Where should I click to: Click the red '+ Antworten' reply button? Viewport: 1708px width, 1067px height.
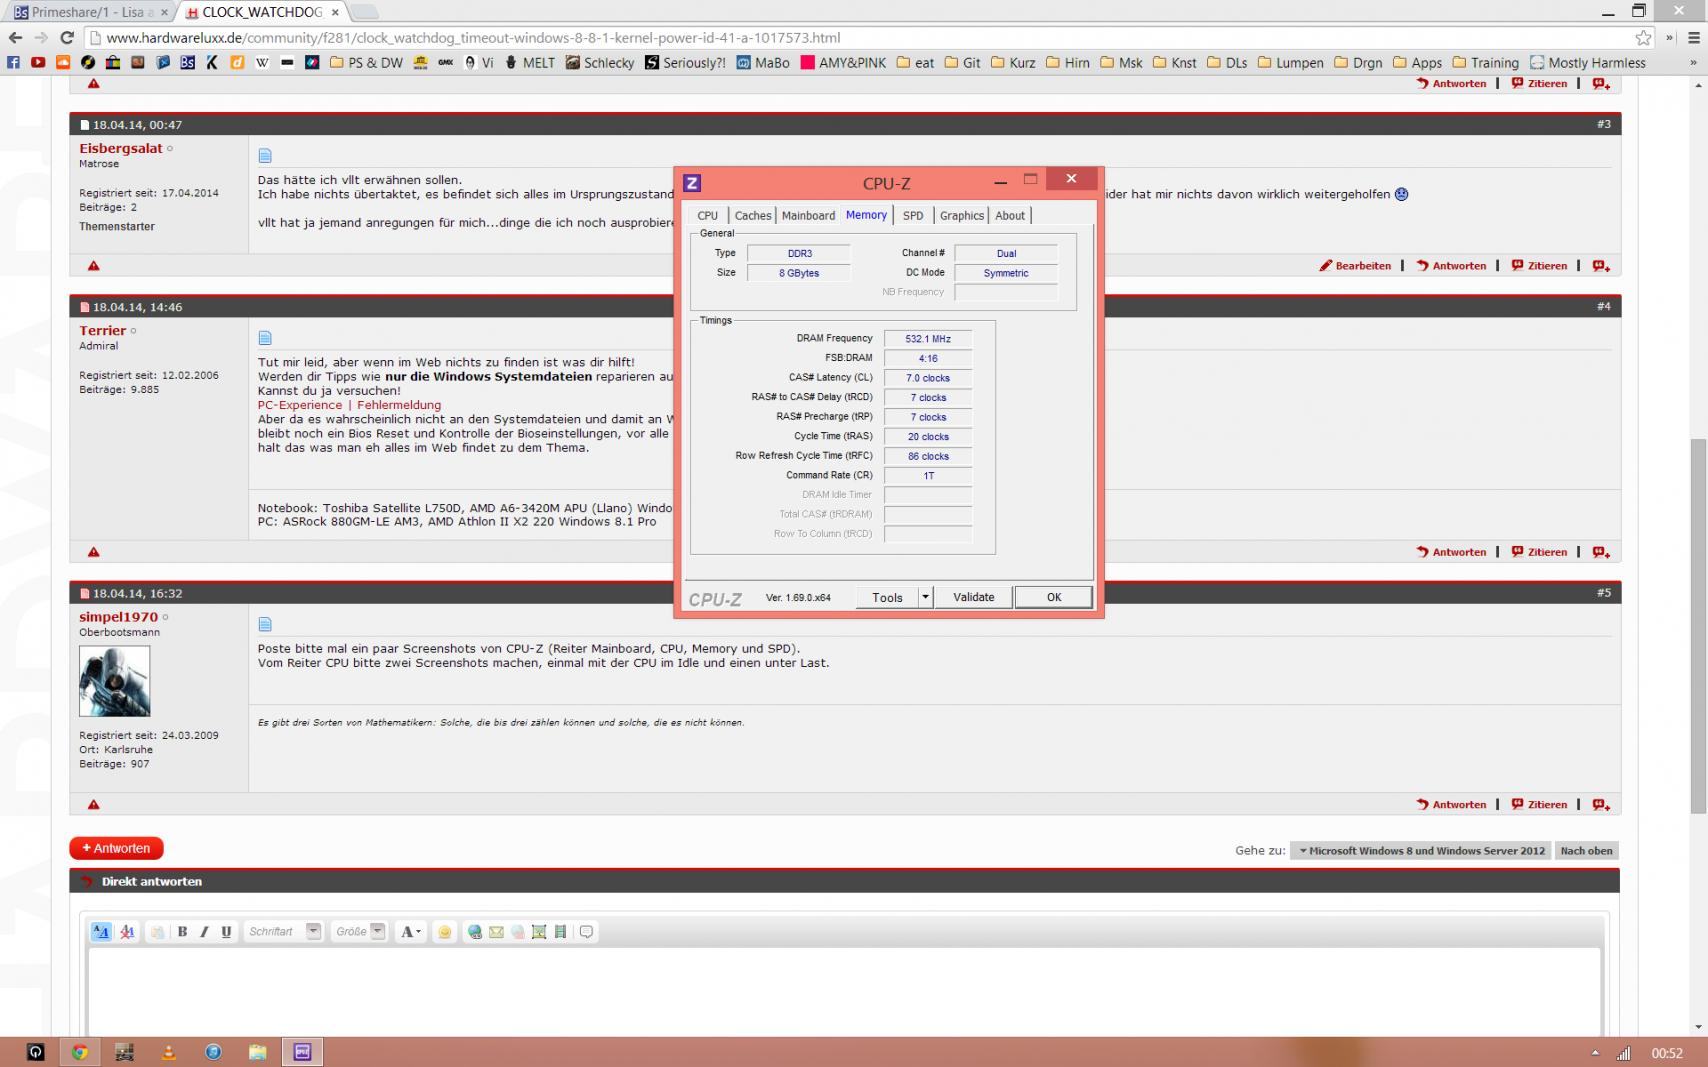pyautogui.click(x=116, y=848)
